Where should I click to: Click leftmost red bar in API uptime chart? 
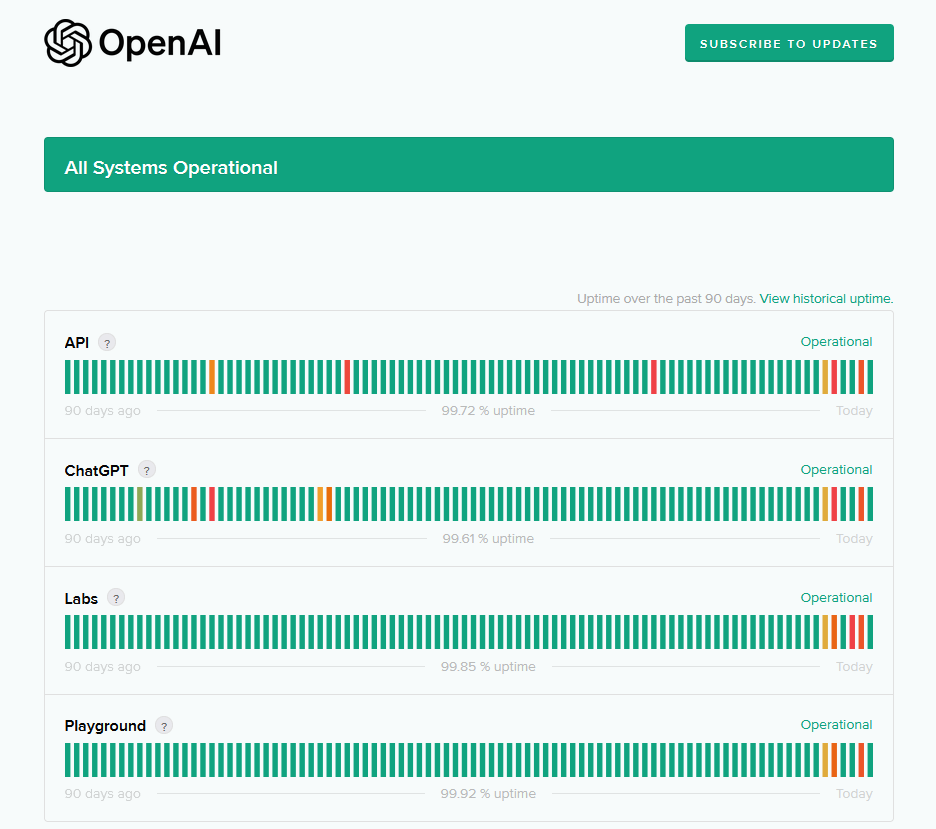(347, 377)
